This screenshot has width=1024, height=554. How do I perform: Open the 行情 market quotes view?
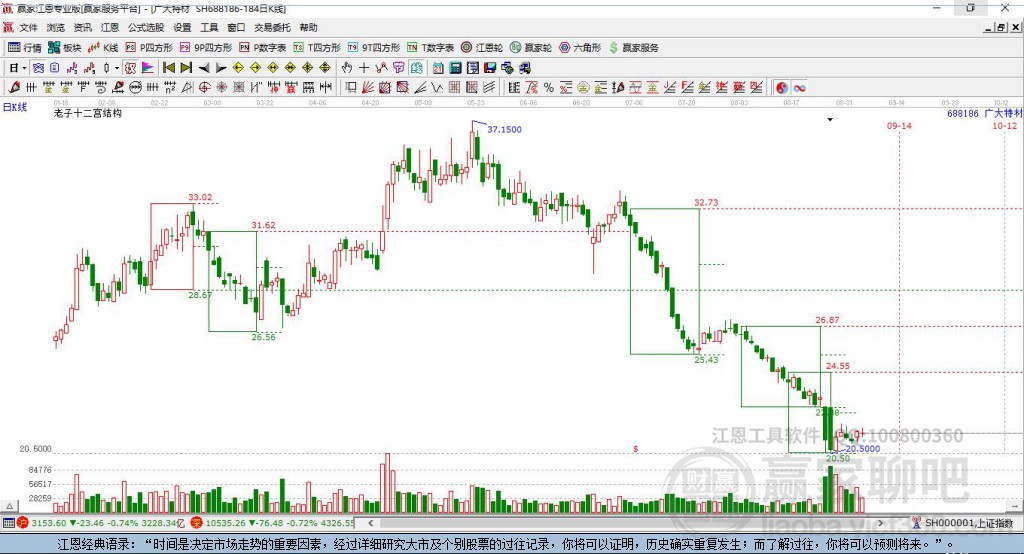tap(24, 48)
